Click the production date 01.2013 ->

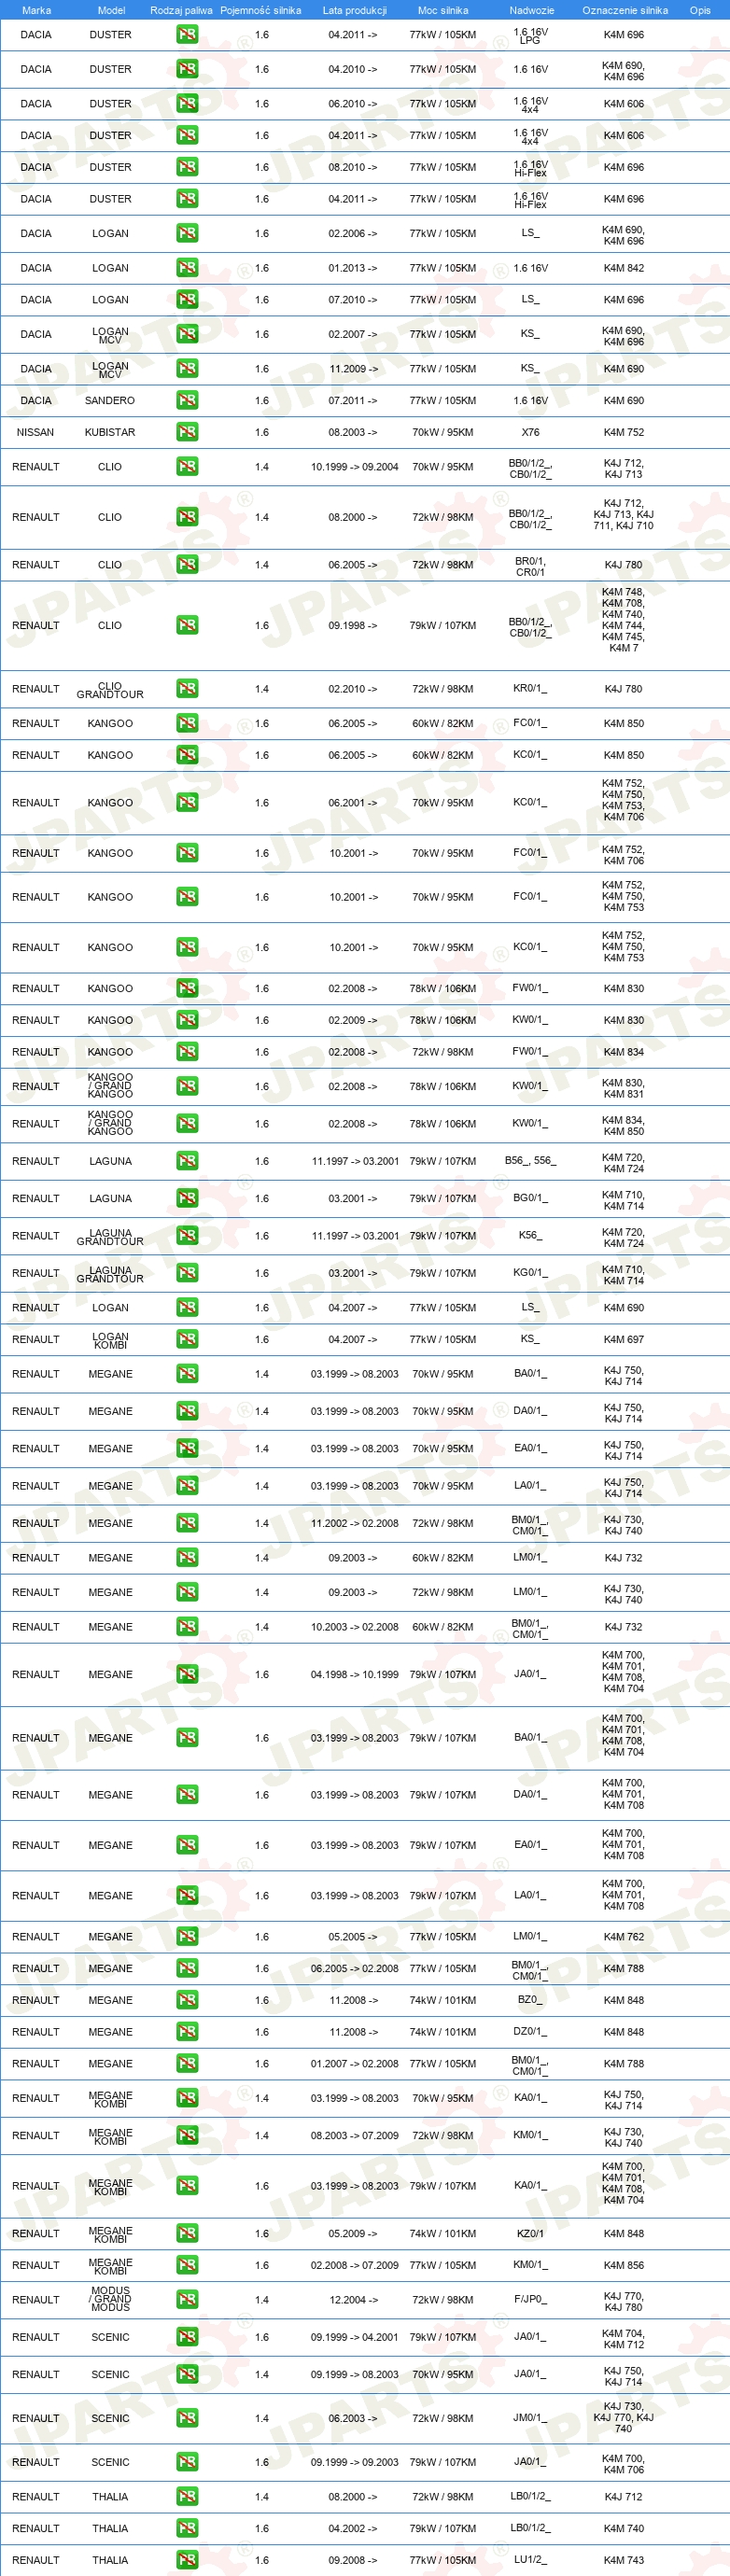(353, 269)
